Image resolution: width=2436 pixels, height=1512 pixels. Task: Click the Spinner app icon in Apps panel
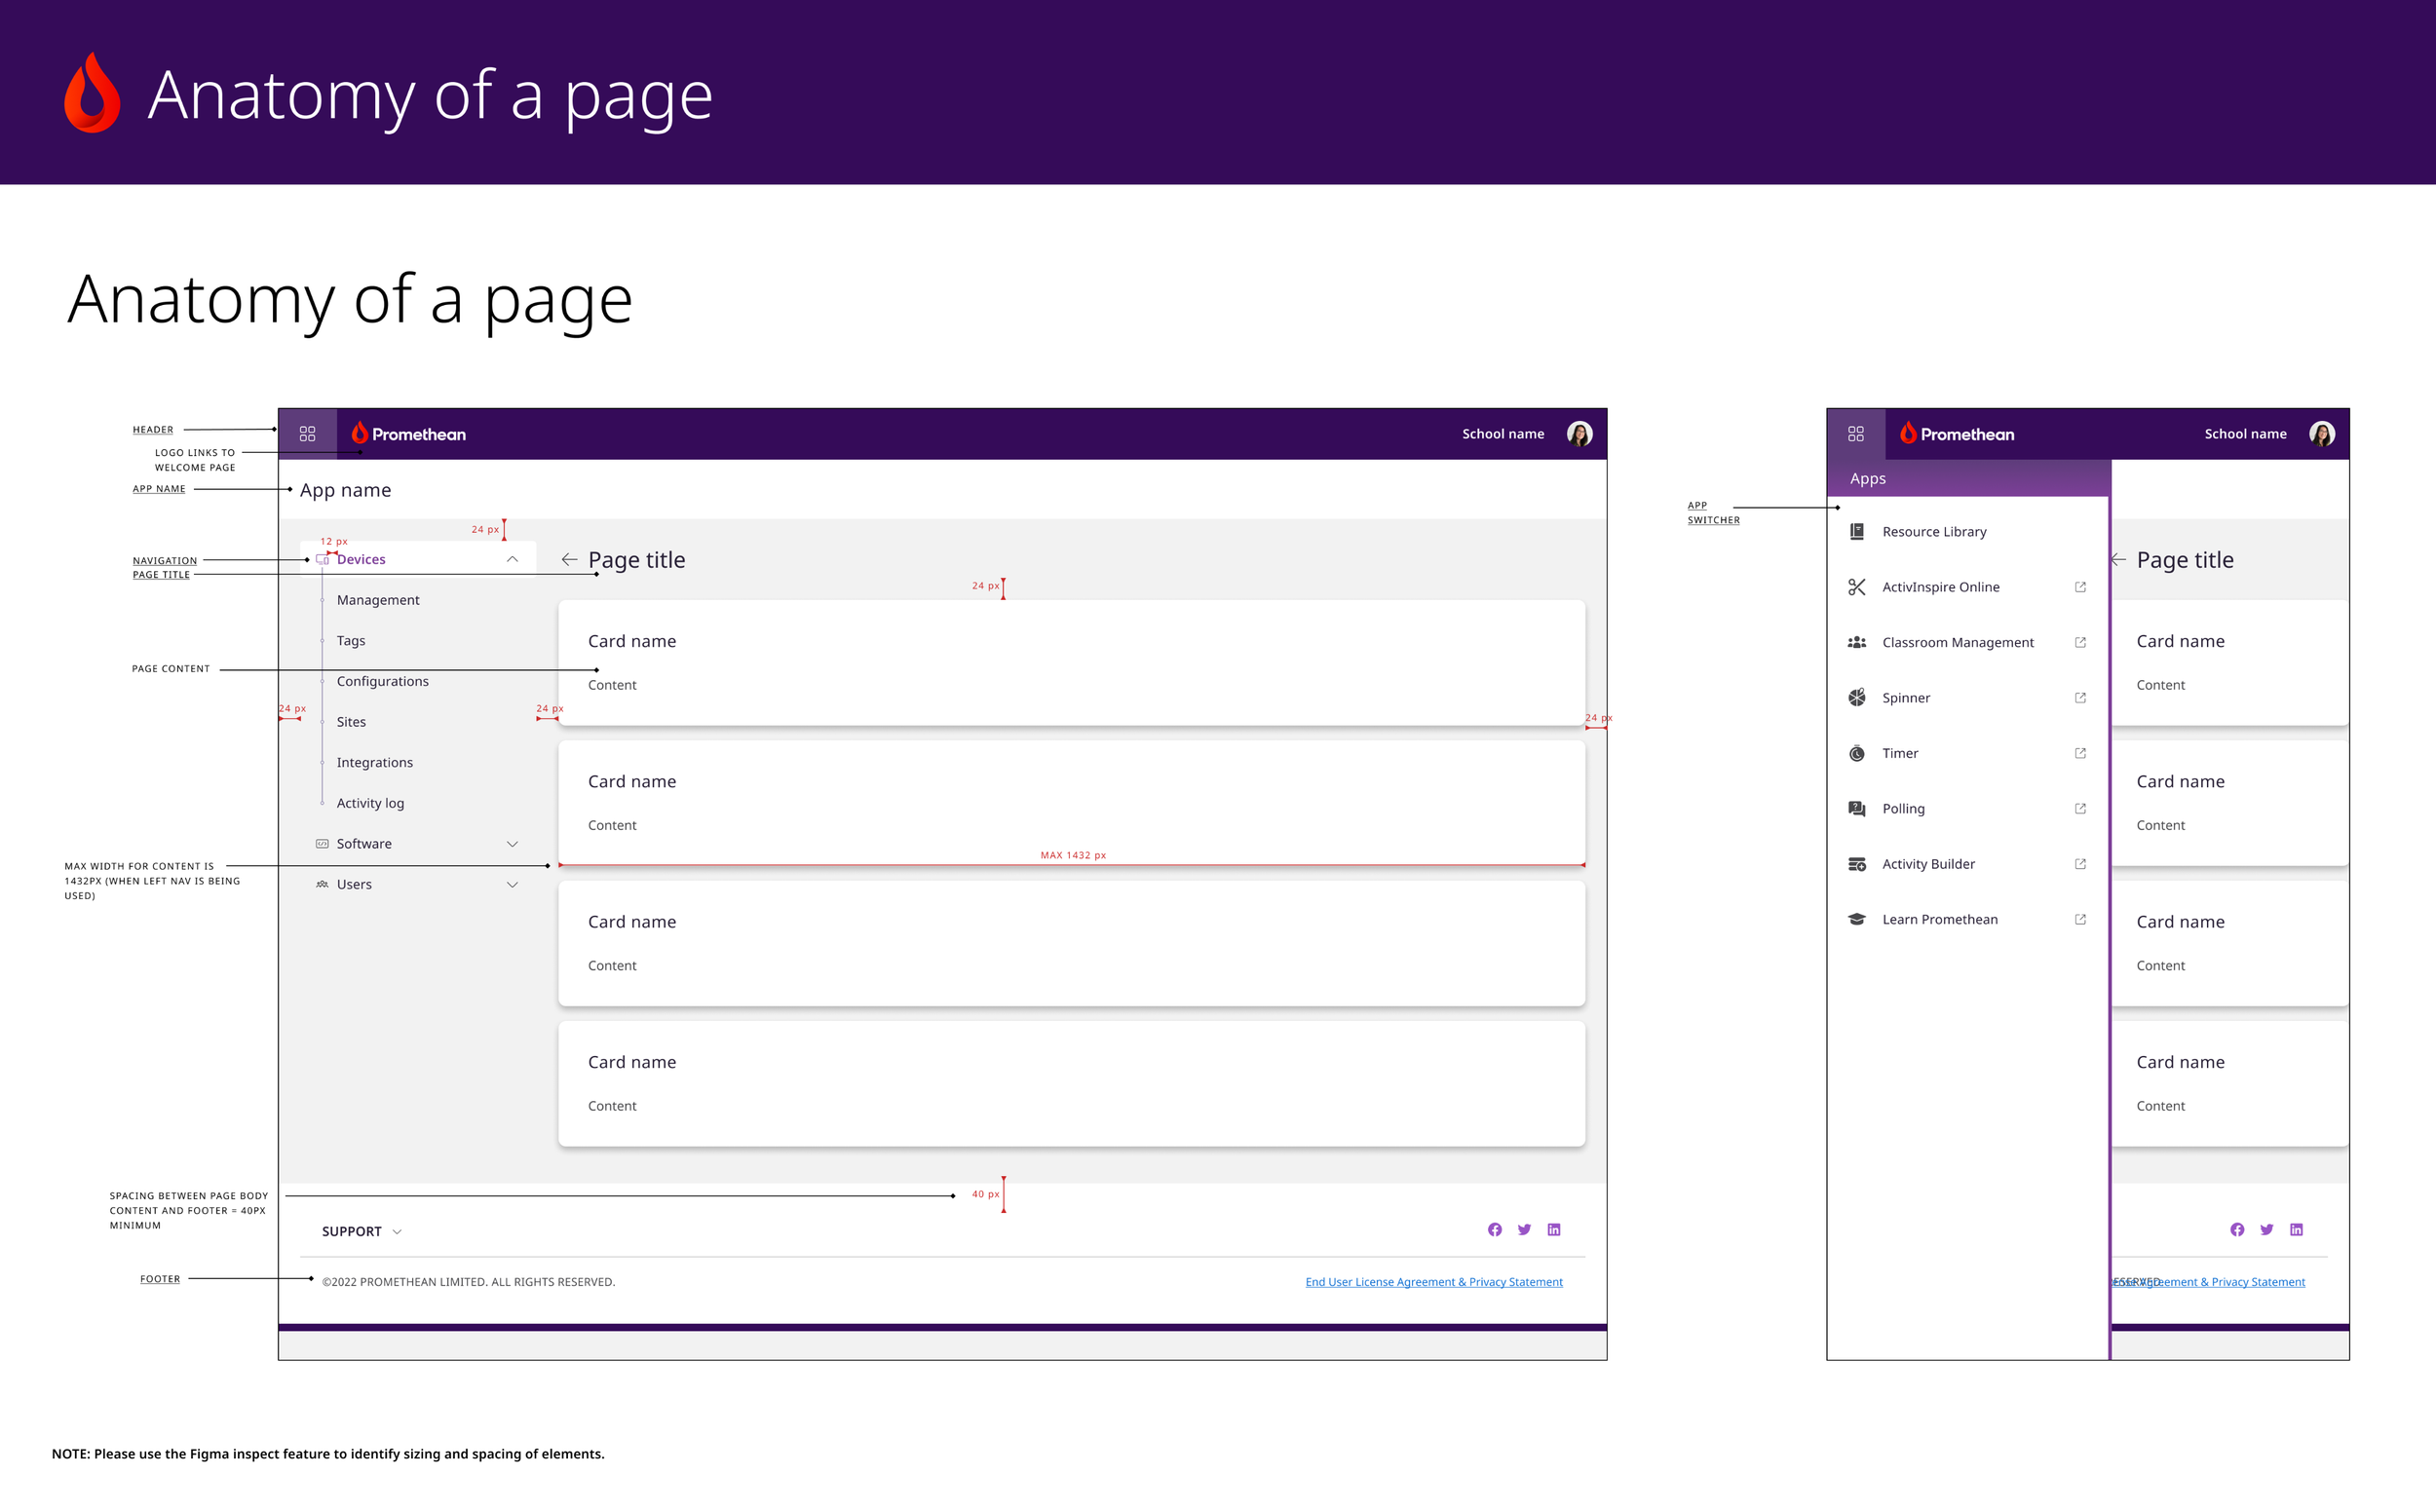click(x=1857, y=698)
